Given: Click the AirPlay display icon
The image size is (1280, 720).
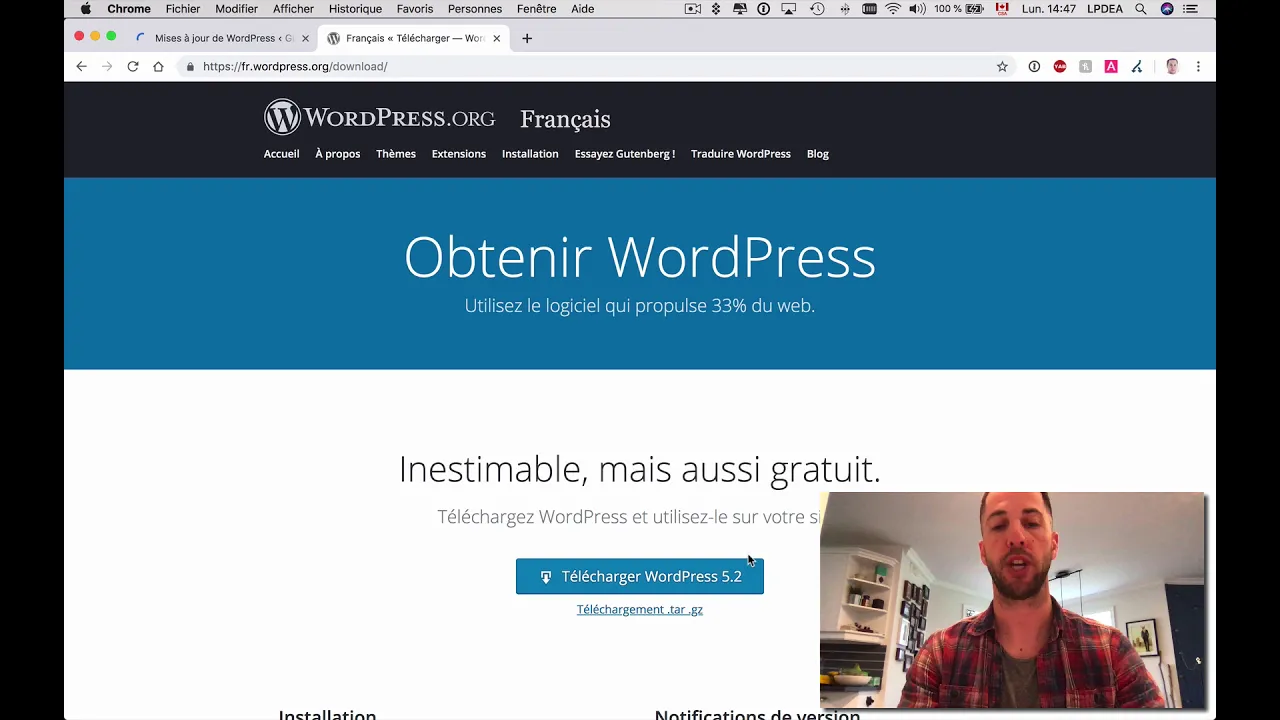Looking at the screenshot, I should (x=789, y=9).
